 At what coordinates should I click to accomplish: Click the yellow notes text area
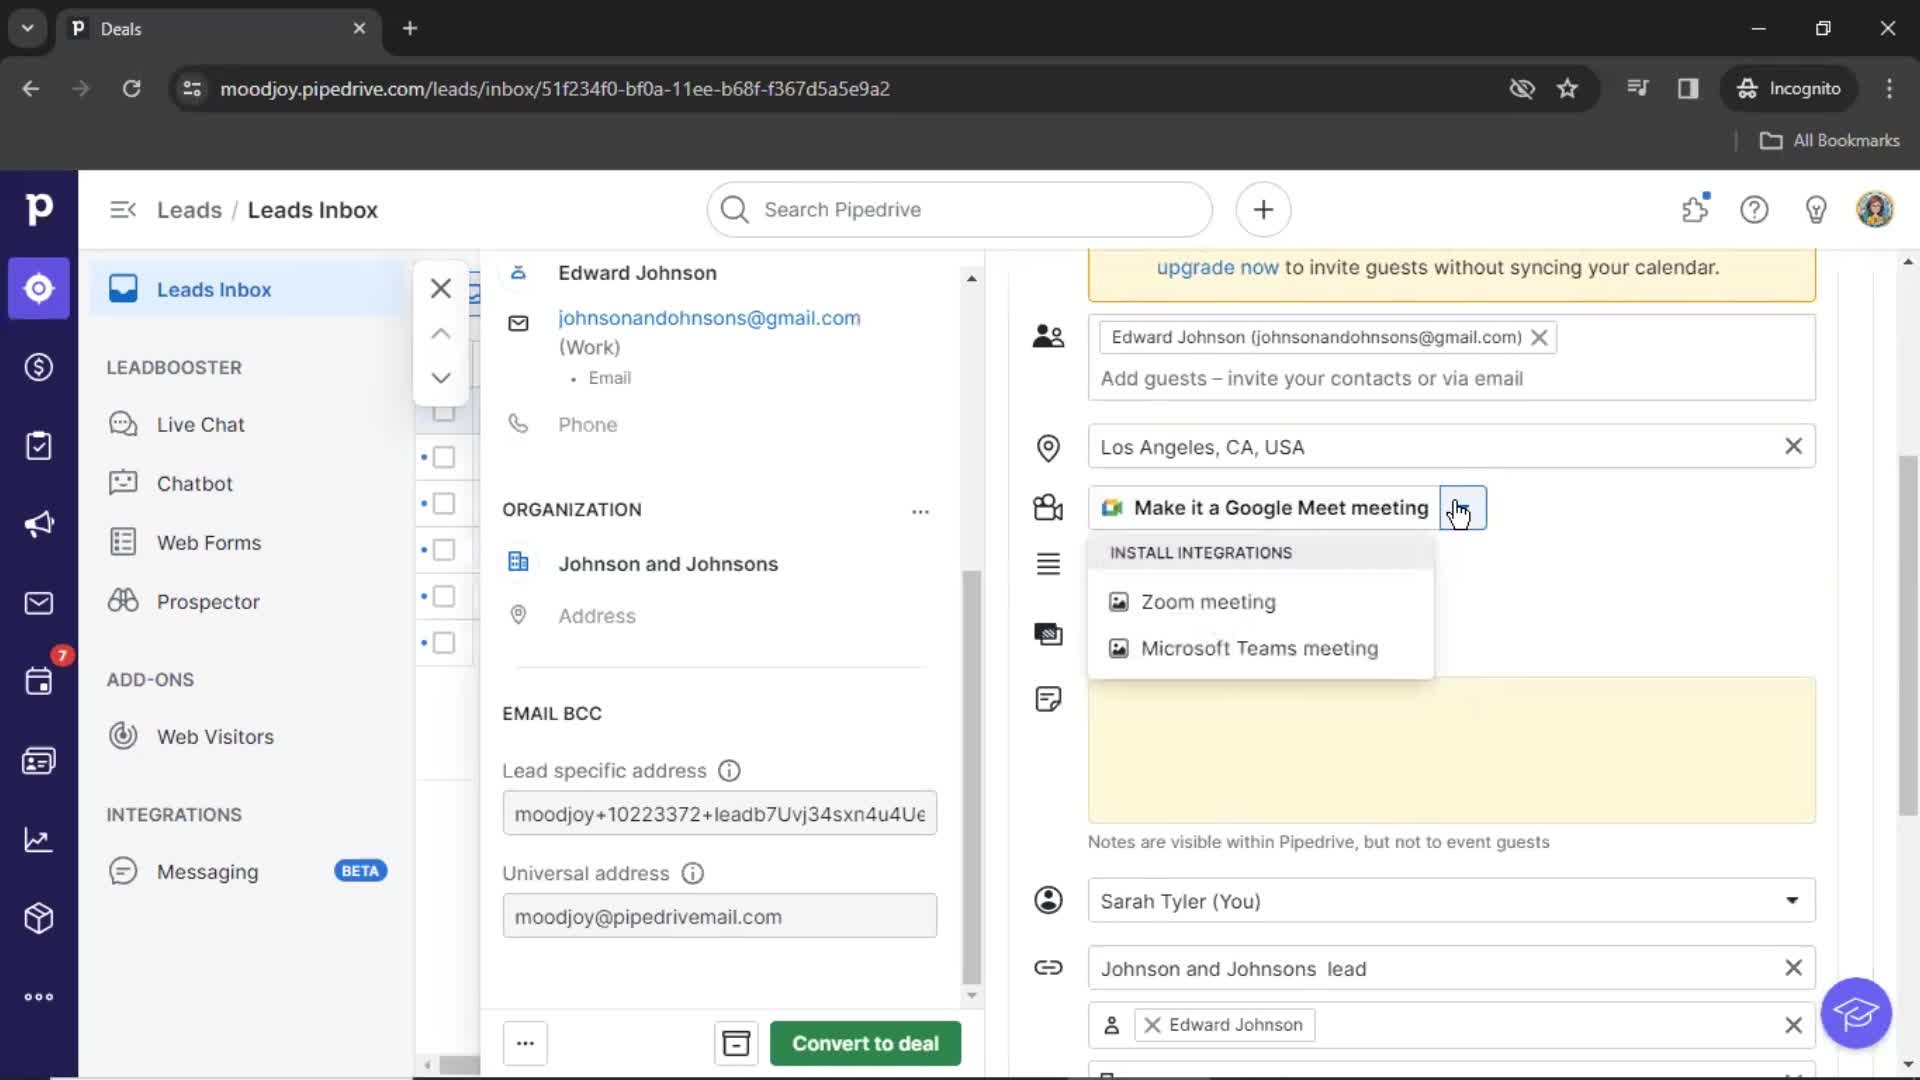tap(1451, 751)
